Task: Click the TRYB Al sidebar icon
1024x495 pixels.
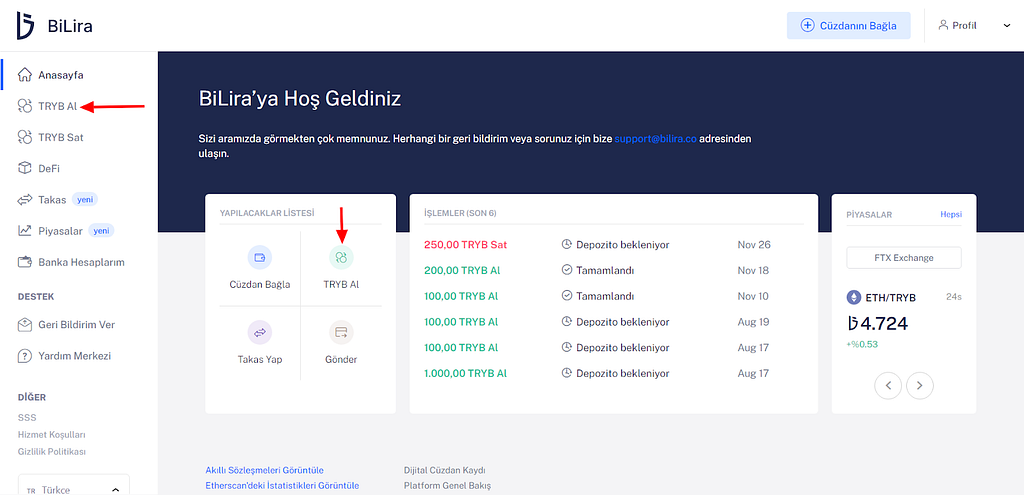Action: click(25, 106)
